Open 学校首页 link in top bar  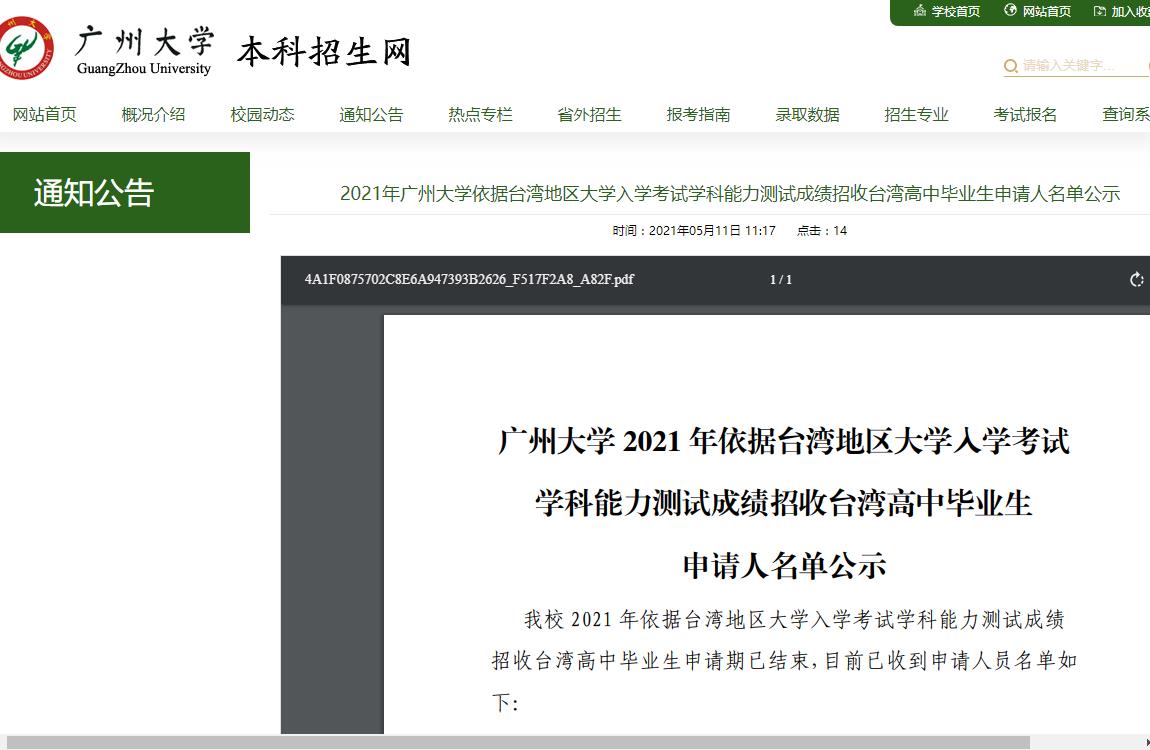956,11
